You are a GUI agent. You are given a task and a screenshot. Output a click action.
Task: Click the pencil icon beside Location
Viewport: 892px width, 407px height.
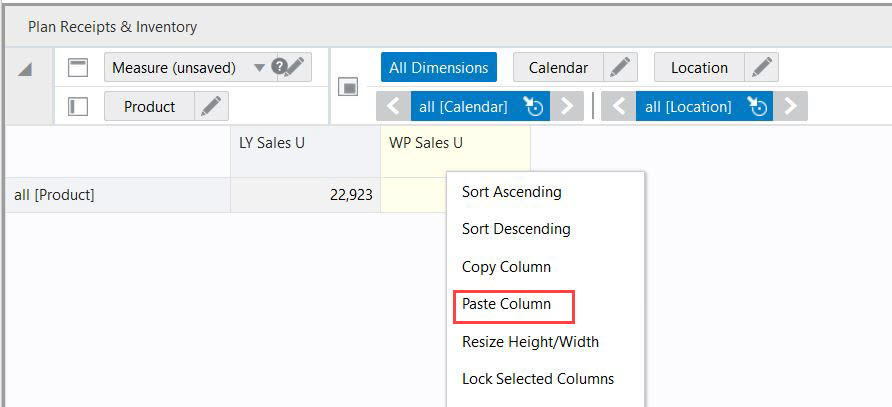click(x=762, y=68)
